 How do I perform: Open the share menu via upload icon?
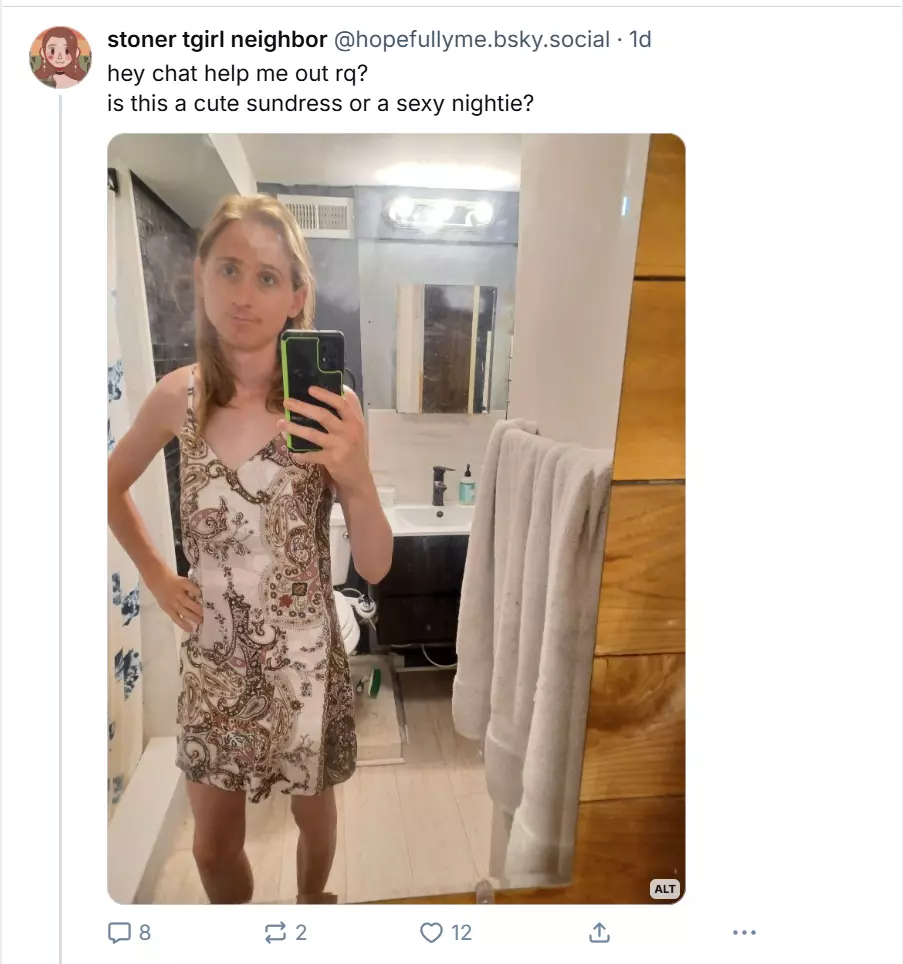pos(599,933)
